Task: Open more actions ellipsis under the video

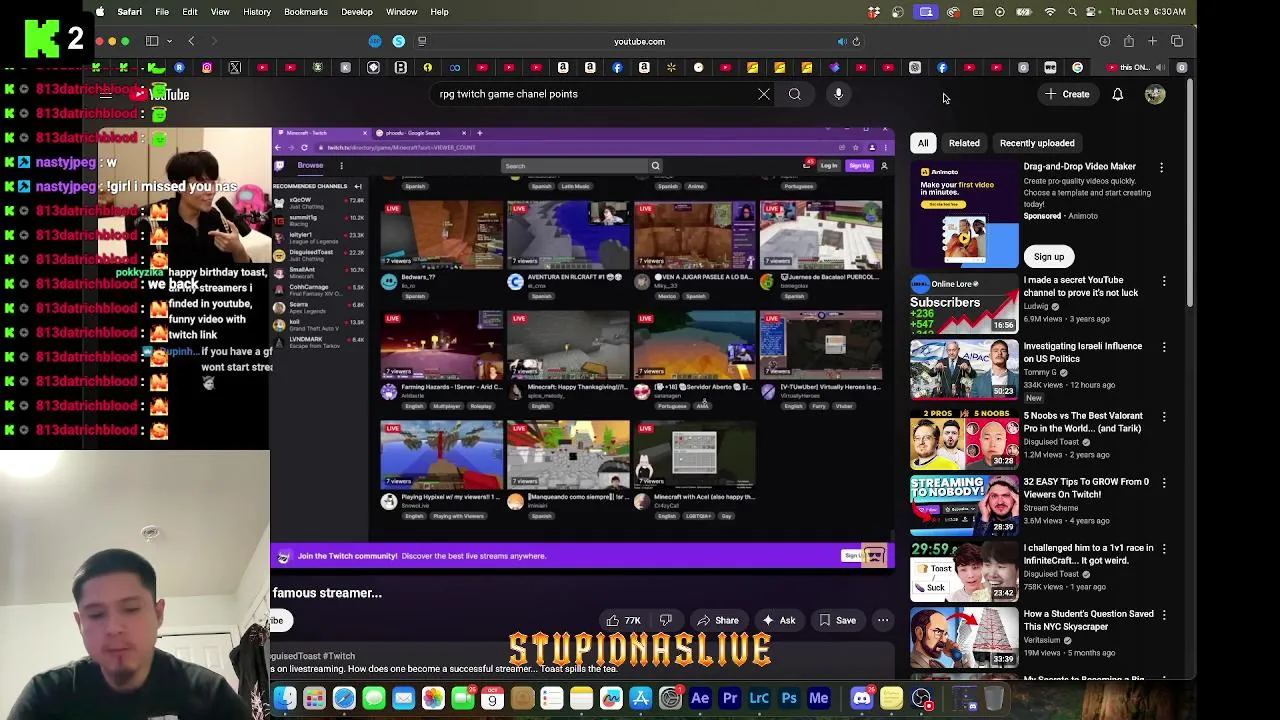Action: (x=883, y=620)
